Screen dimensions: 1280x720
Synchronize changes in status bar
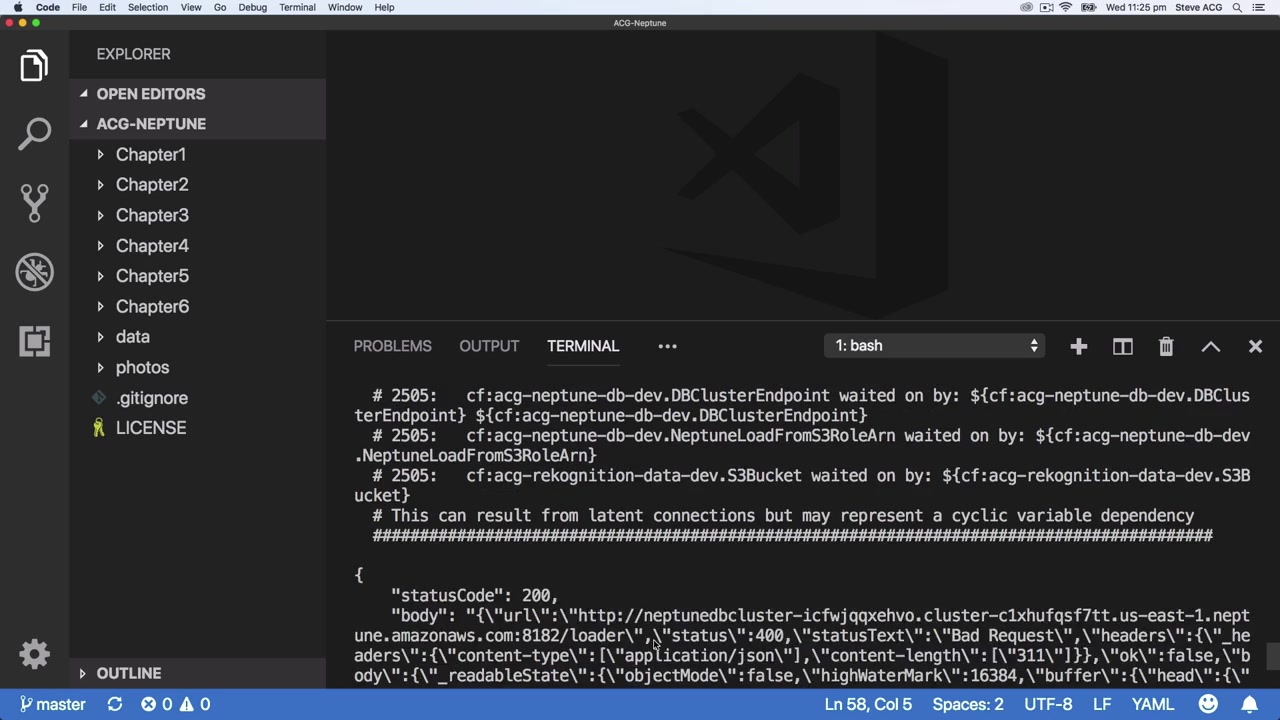click(x=115, y=704)
